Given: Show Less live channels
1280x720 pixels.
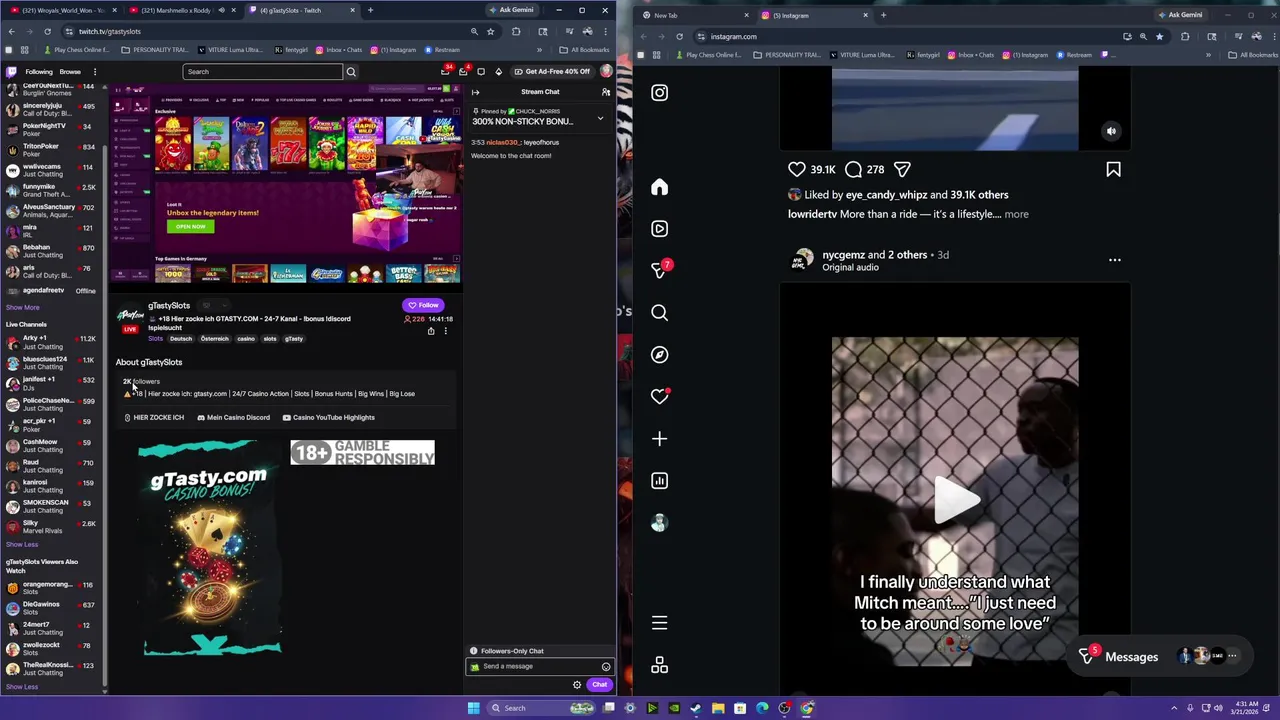Looking at the screenshot, I should click(22, 544).
